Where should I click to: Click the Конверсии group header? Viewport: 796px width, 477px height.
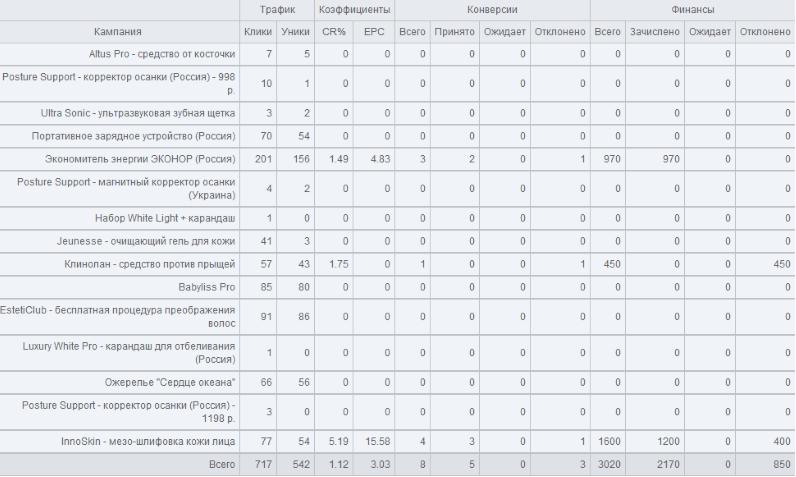(x=492, y=10)
